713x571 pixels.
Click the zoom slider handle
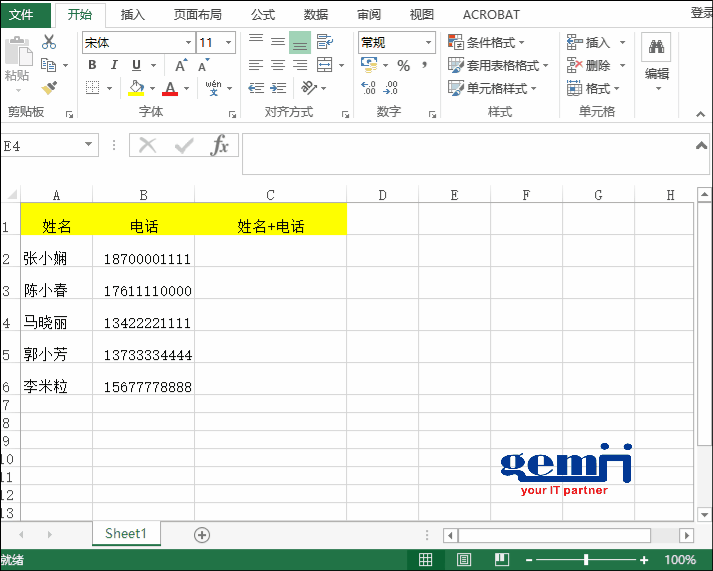586,560
